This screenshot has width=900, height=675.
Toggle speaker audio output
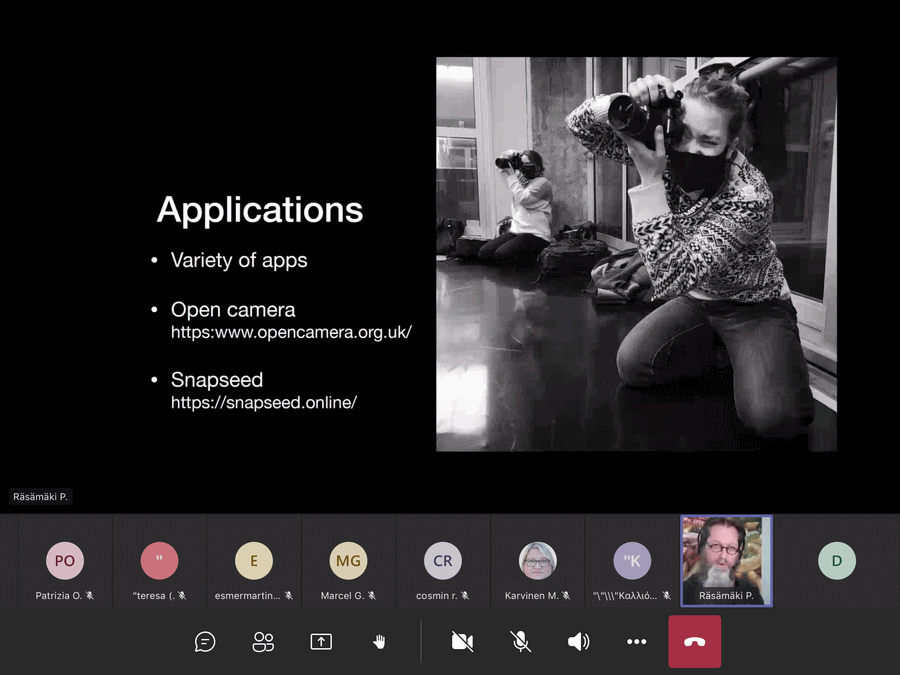pos(578,642)
